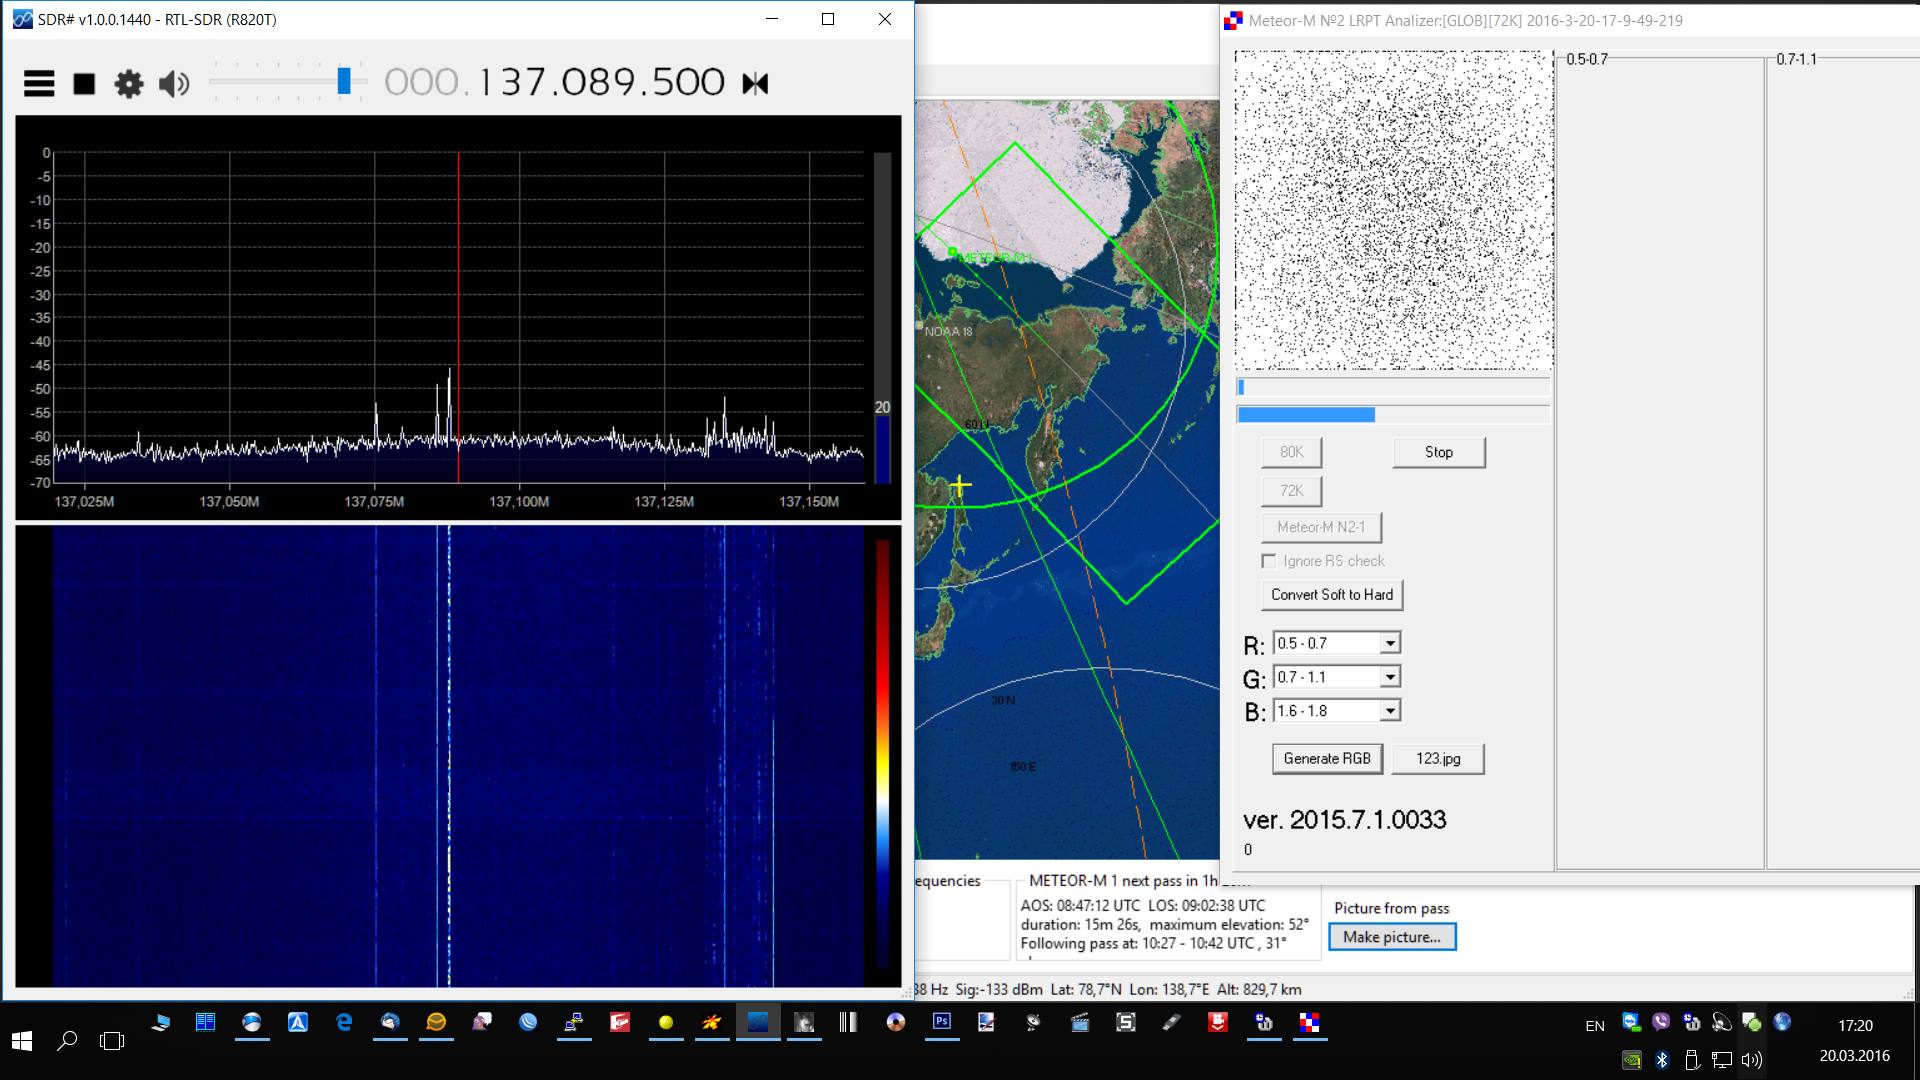1920x1080 pixels.
Task: Open Viber tray icon
Action: [x=1661, y=1022]
